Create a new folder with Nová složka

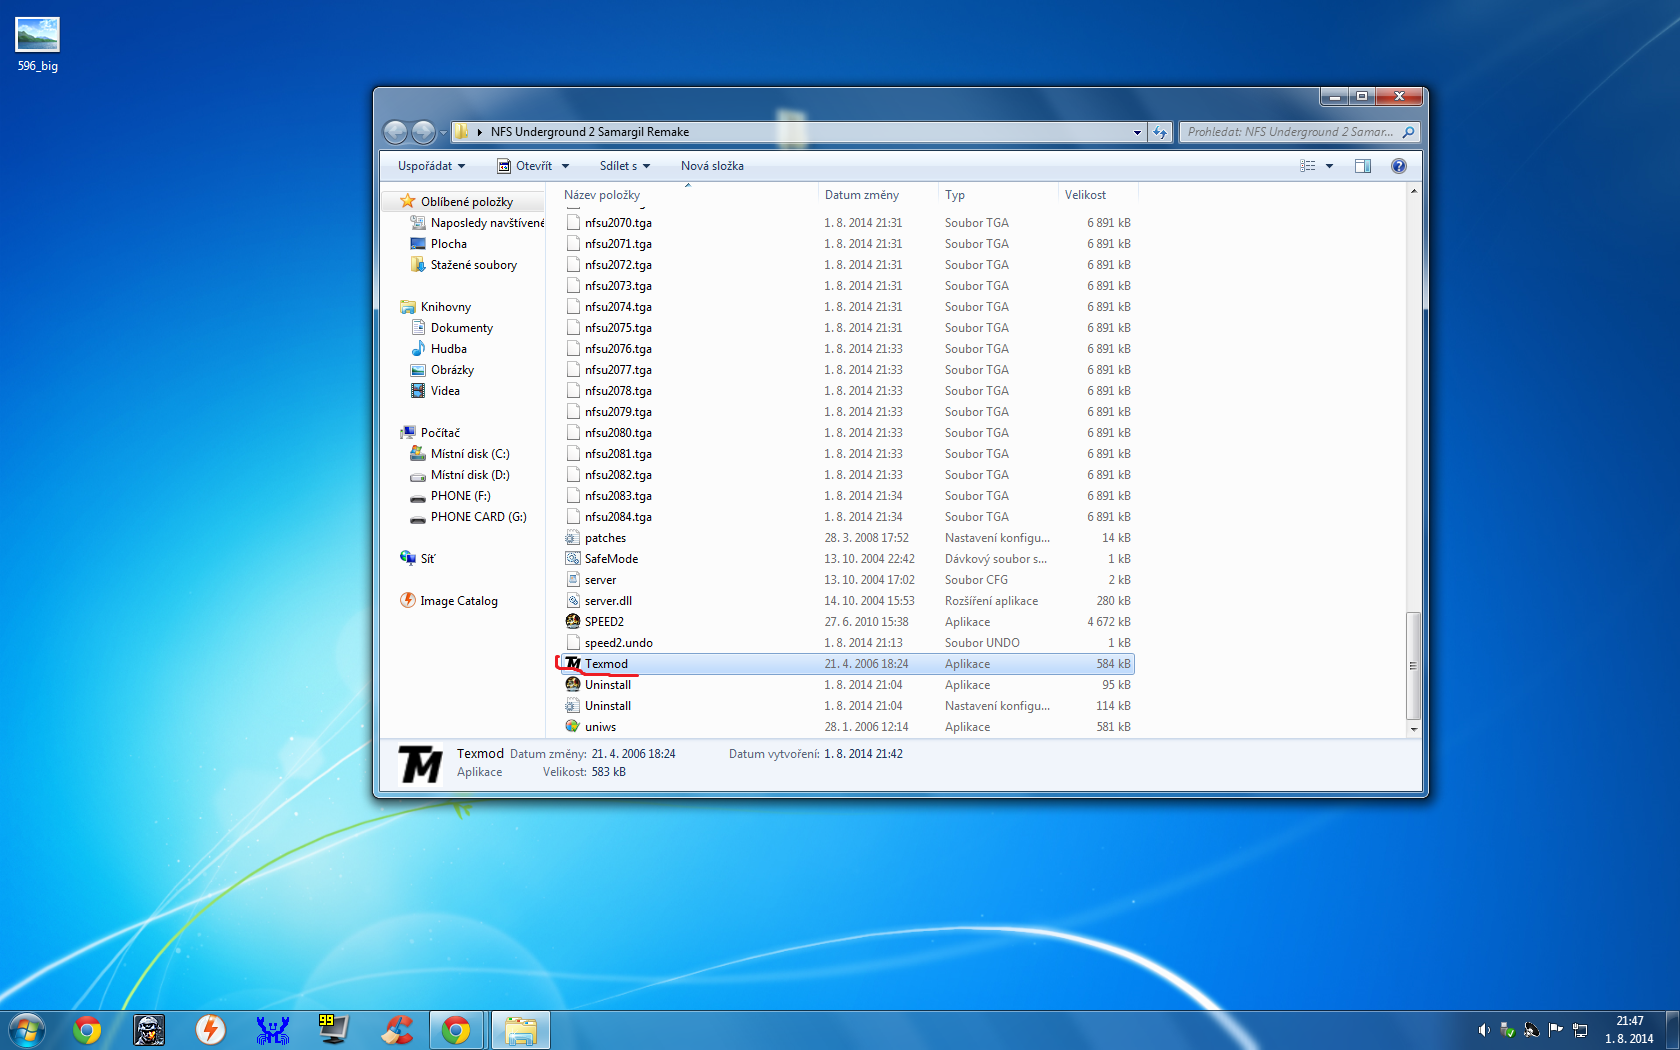712,166
